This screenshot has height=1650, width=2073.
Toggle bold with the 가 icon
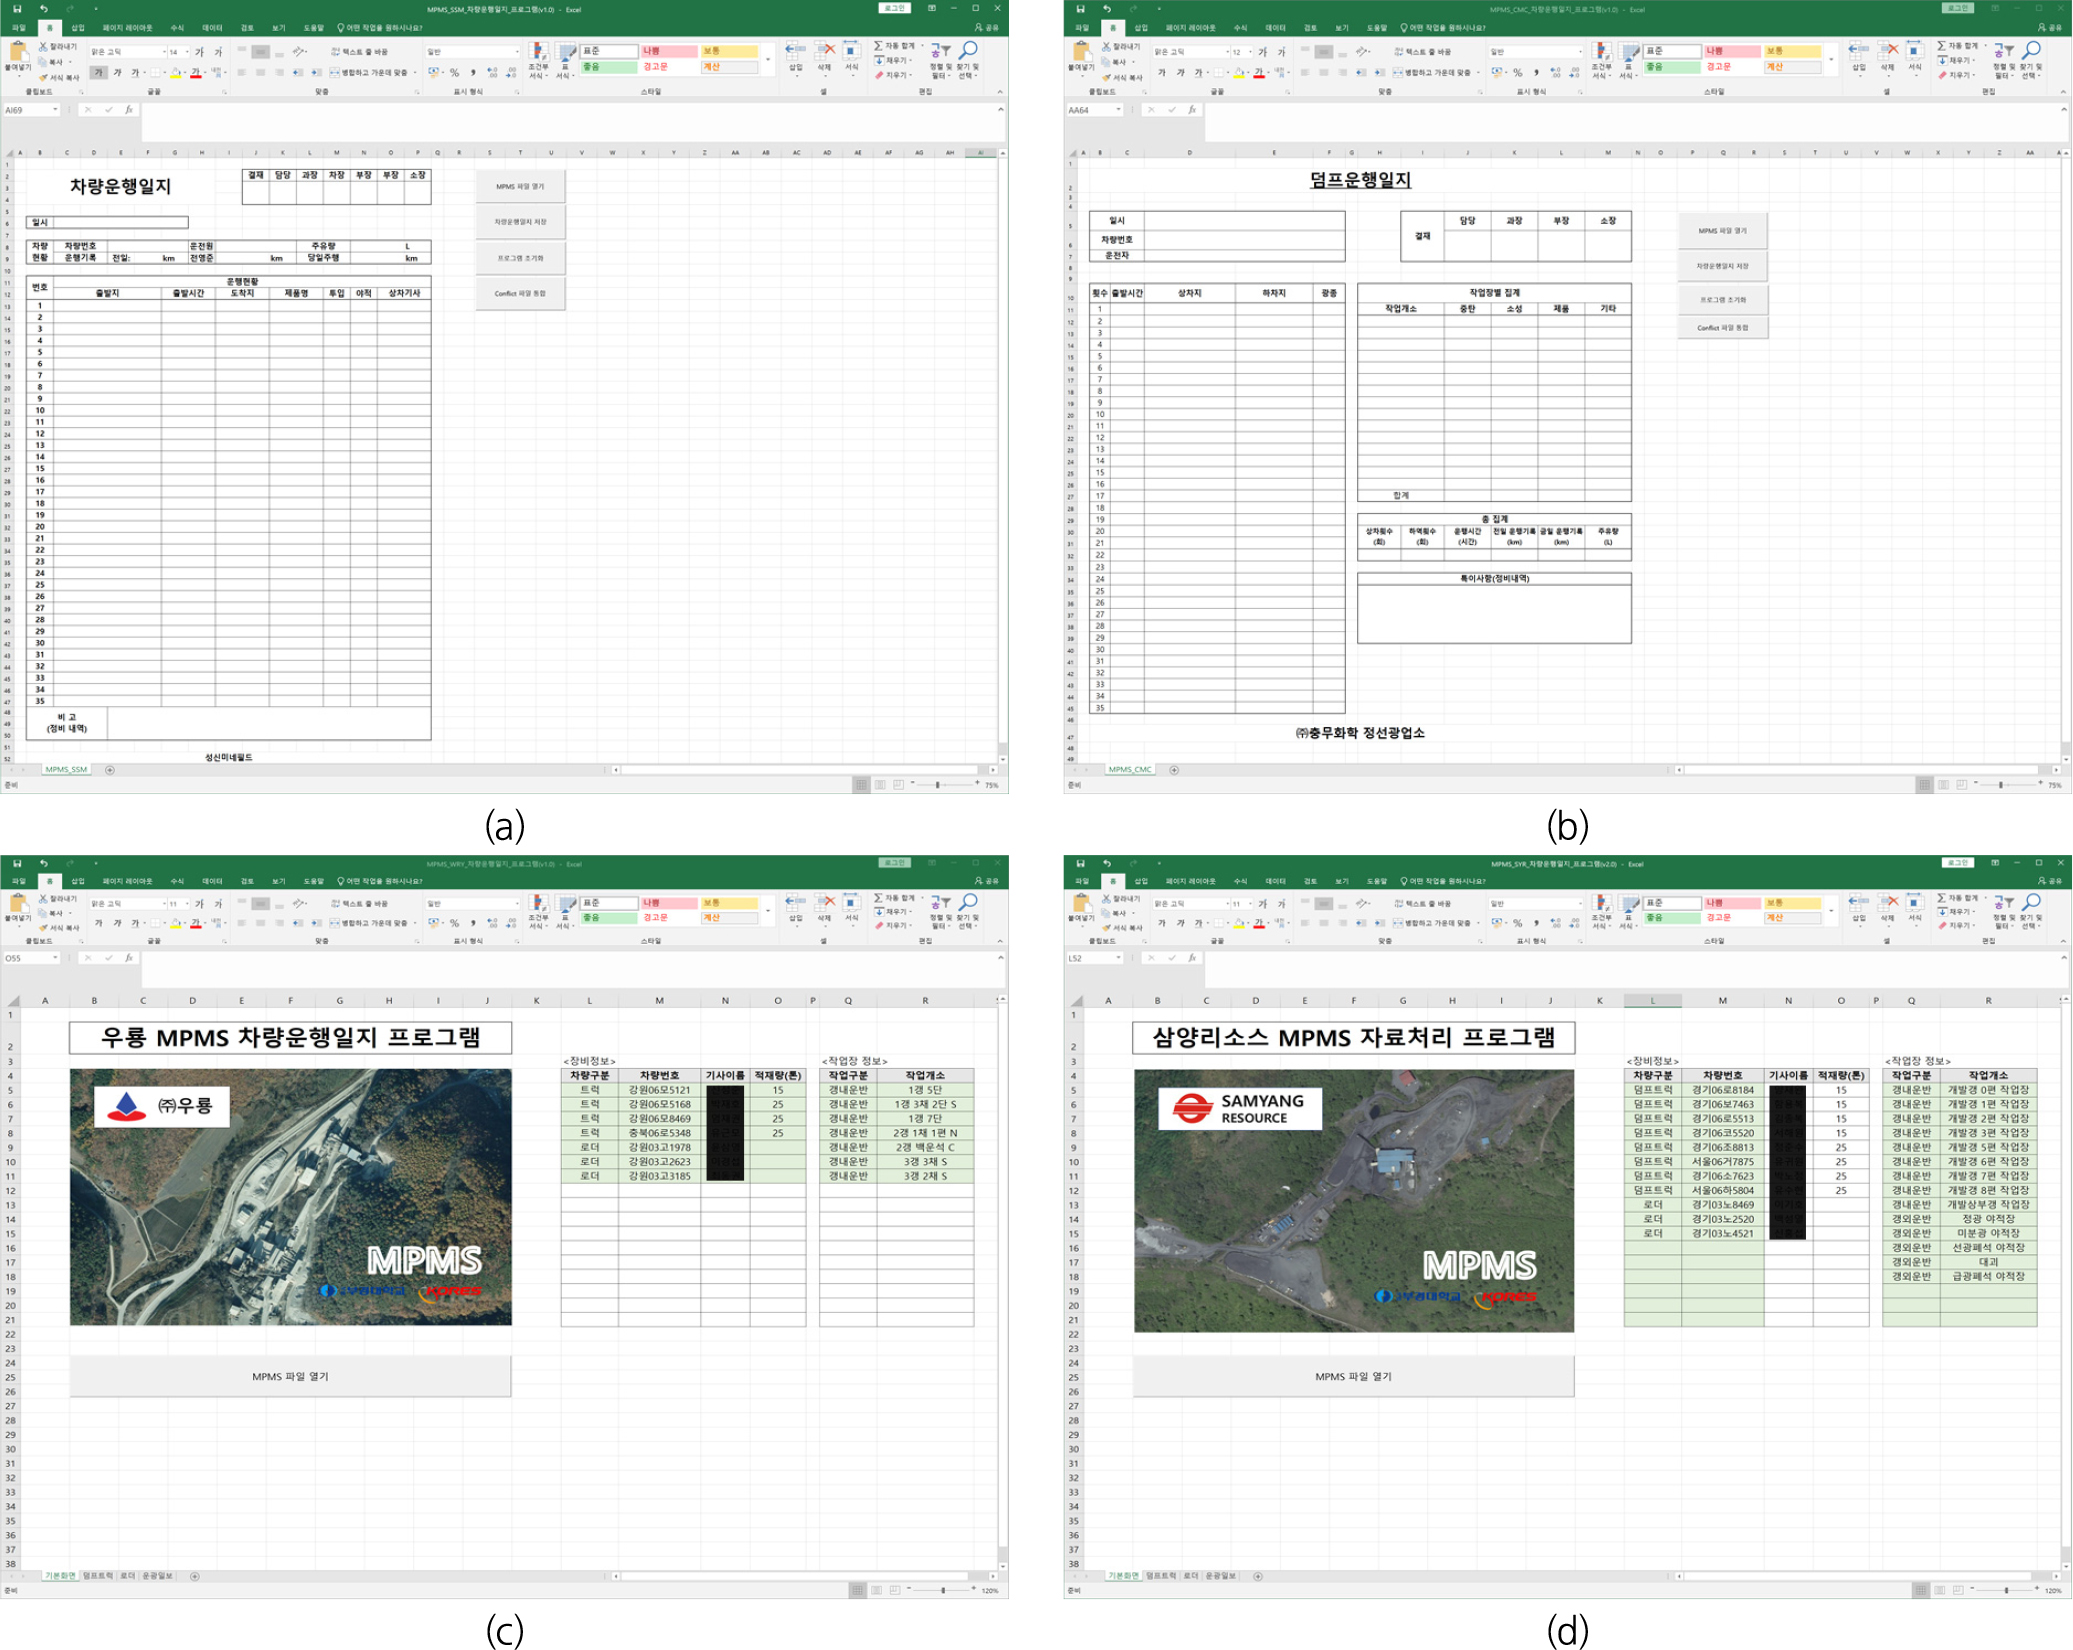coord(97,72)
